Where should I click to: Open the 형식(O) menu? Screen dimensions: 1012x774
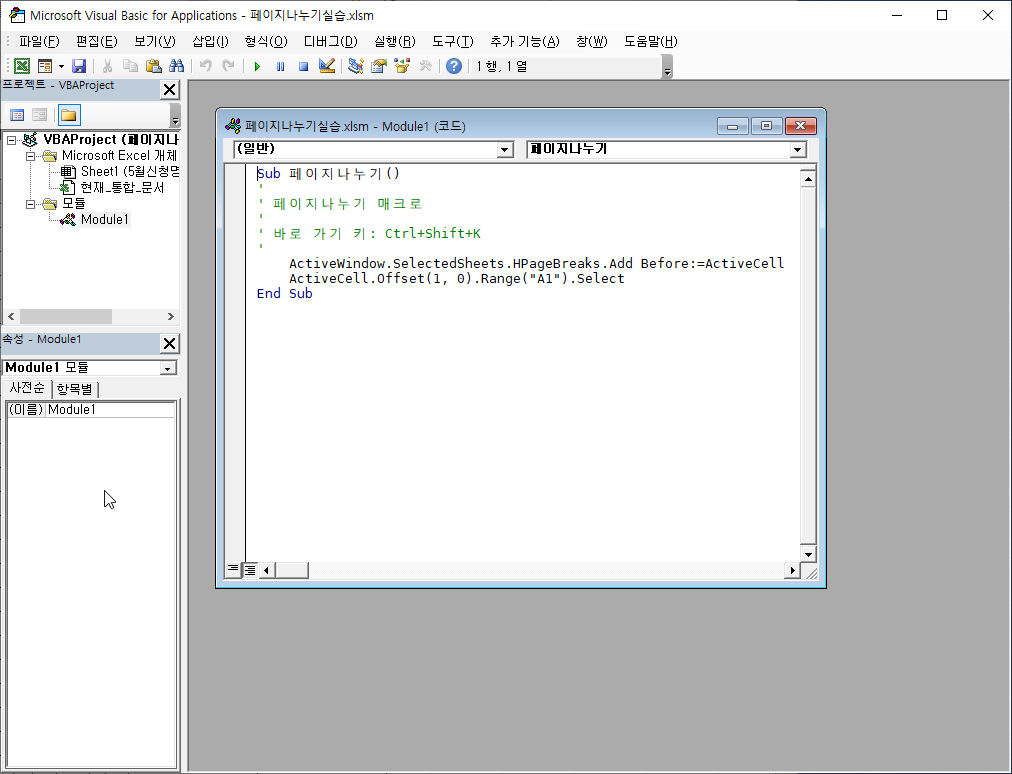[x=266, y=41]
